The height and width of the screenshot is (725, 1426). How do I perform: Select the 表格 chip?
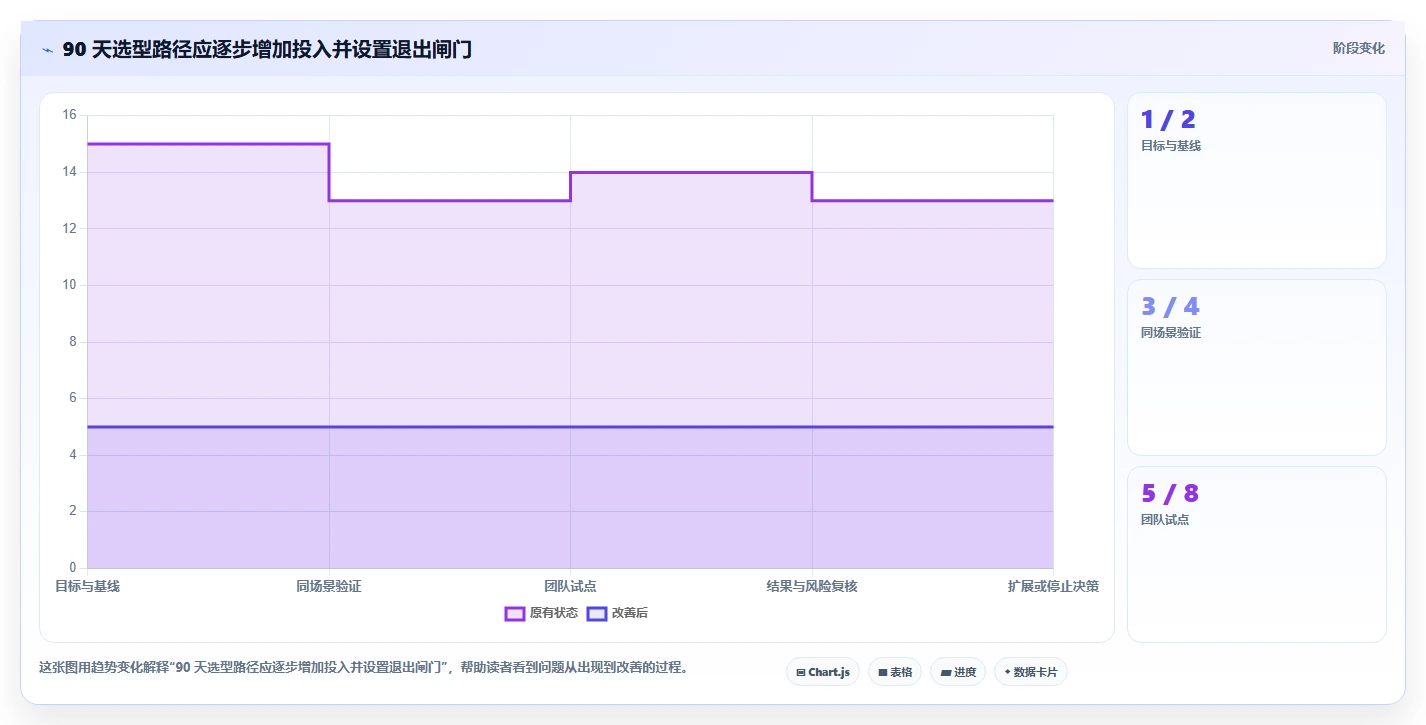point(895,672)
